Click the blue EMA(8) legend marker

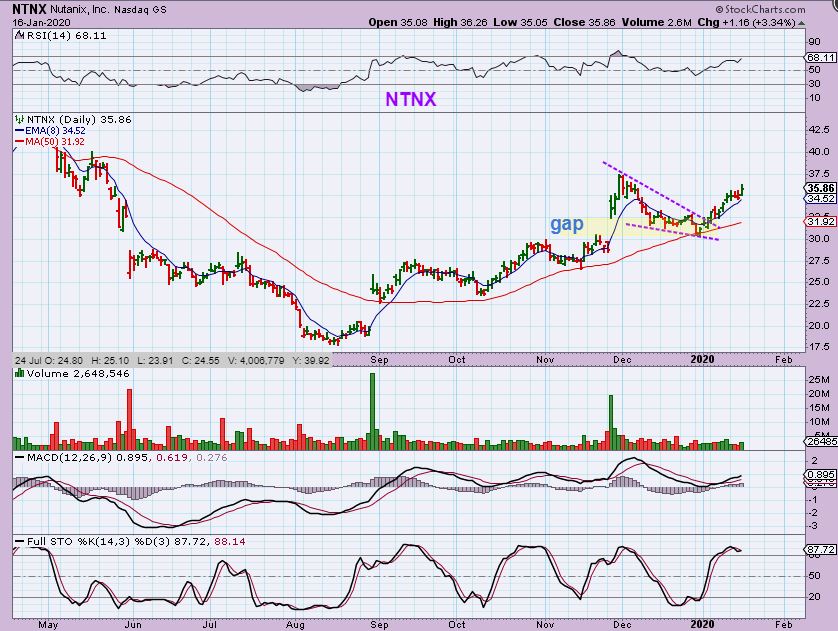click(x=18, y=129)
